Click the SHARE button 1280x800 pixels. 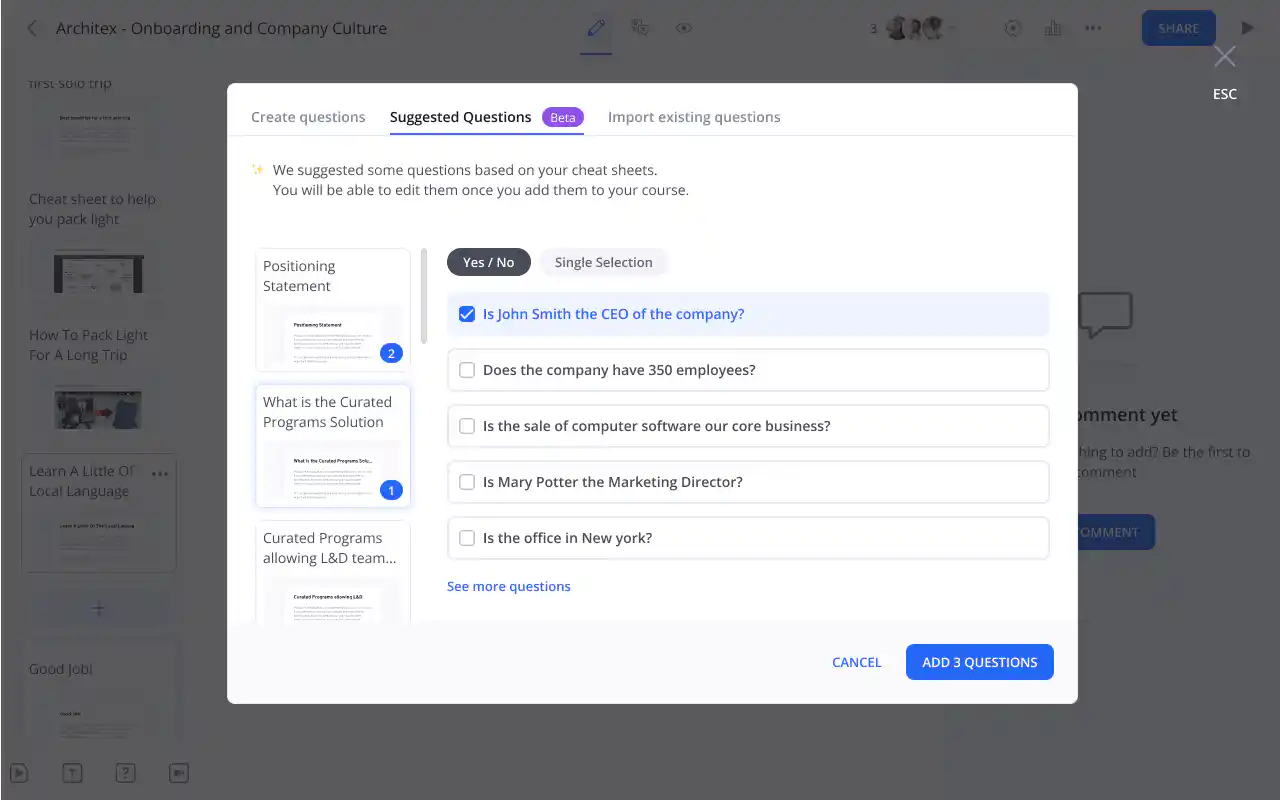tap(1177, 27)
